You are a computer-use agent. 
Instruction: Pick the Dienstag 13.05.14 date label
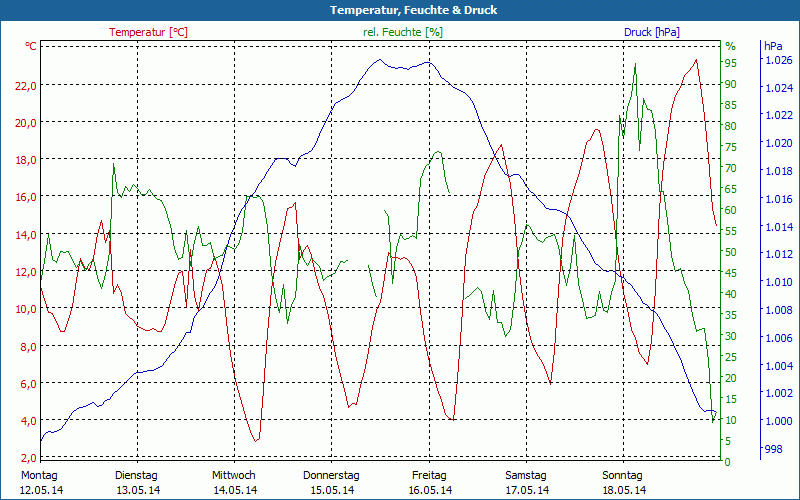pos(137,482)
